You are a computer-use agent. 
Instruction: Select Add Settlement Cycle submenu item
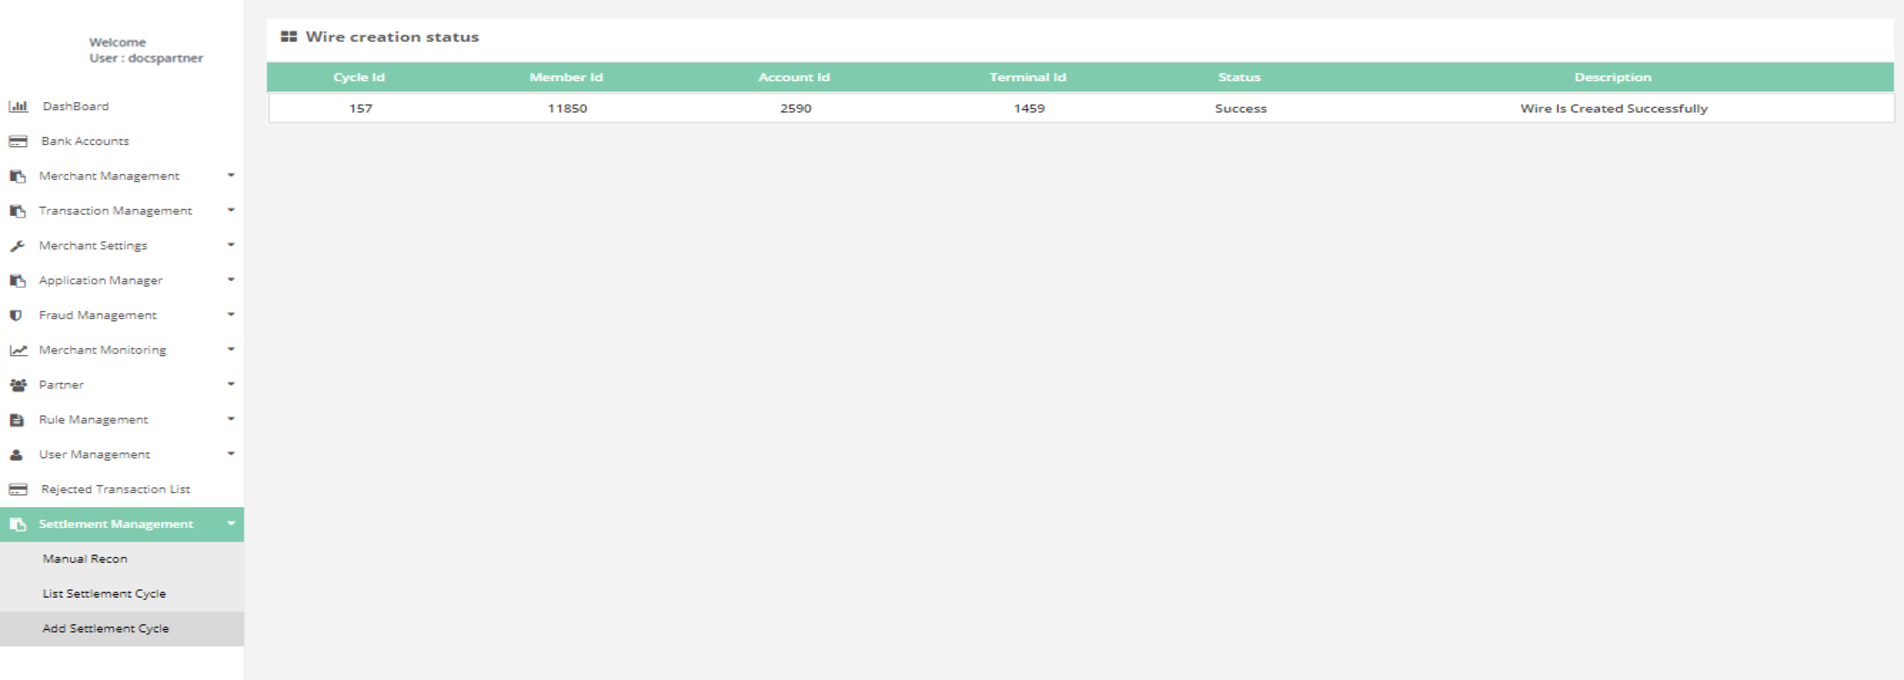click(x=105, y=629)
